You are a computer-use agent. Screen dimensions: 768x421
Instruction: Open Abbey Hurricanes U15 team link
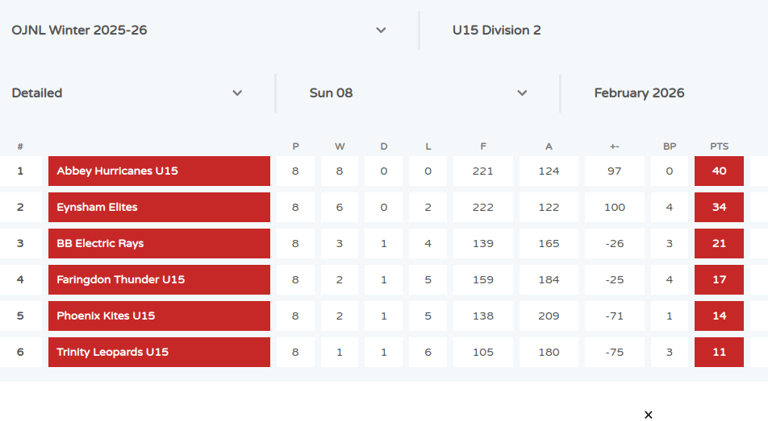pos(159,171)
